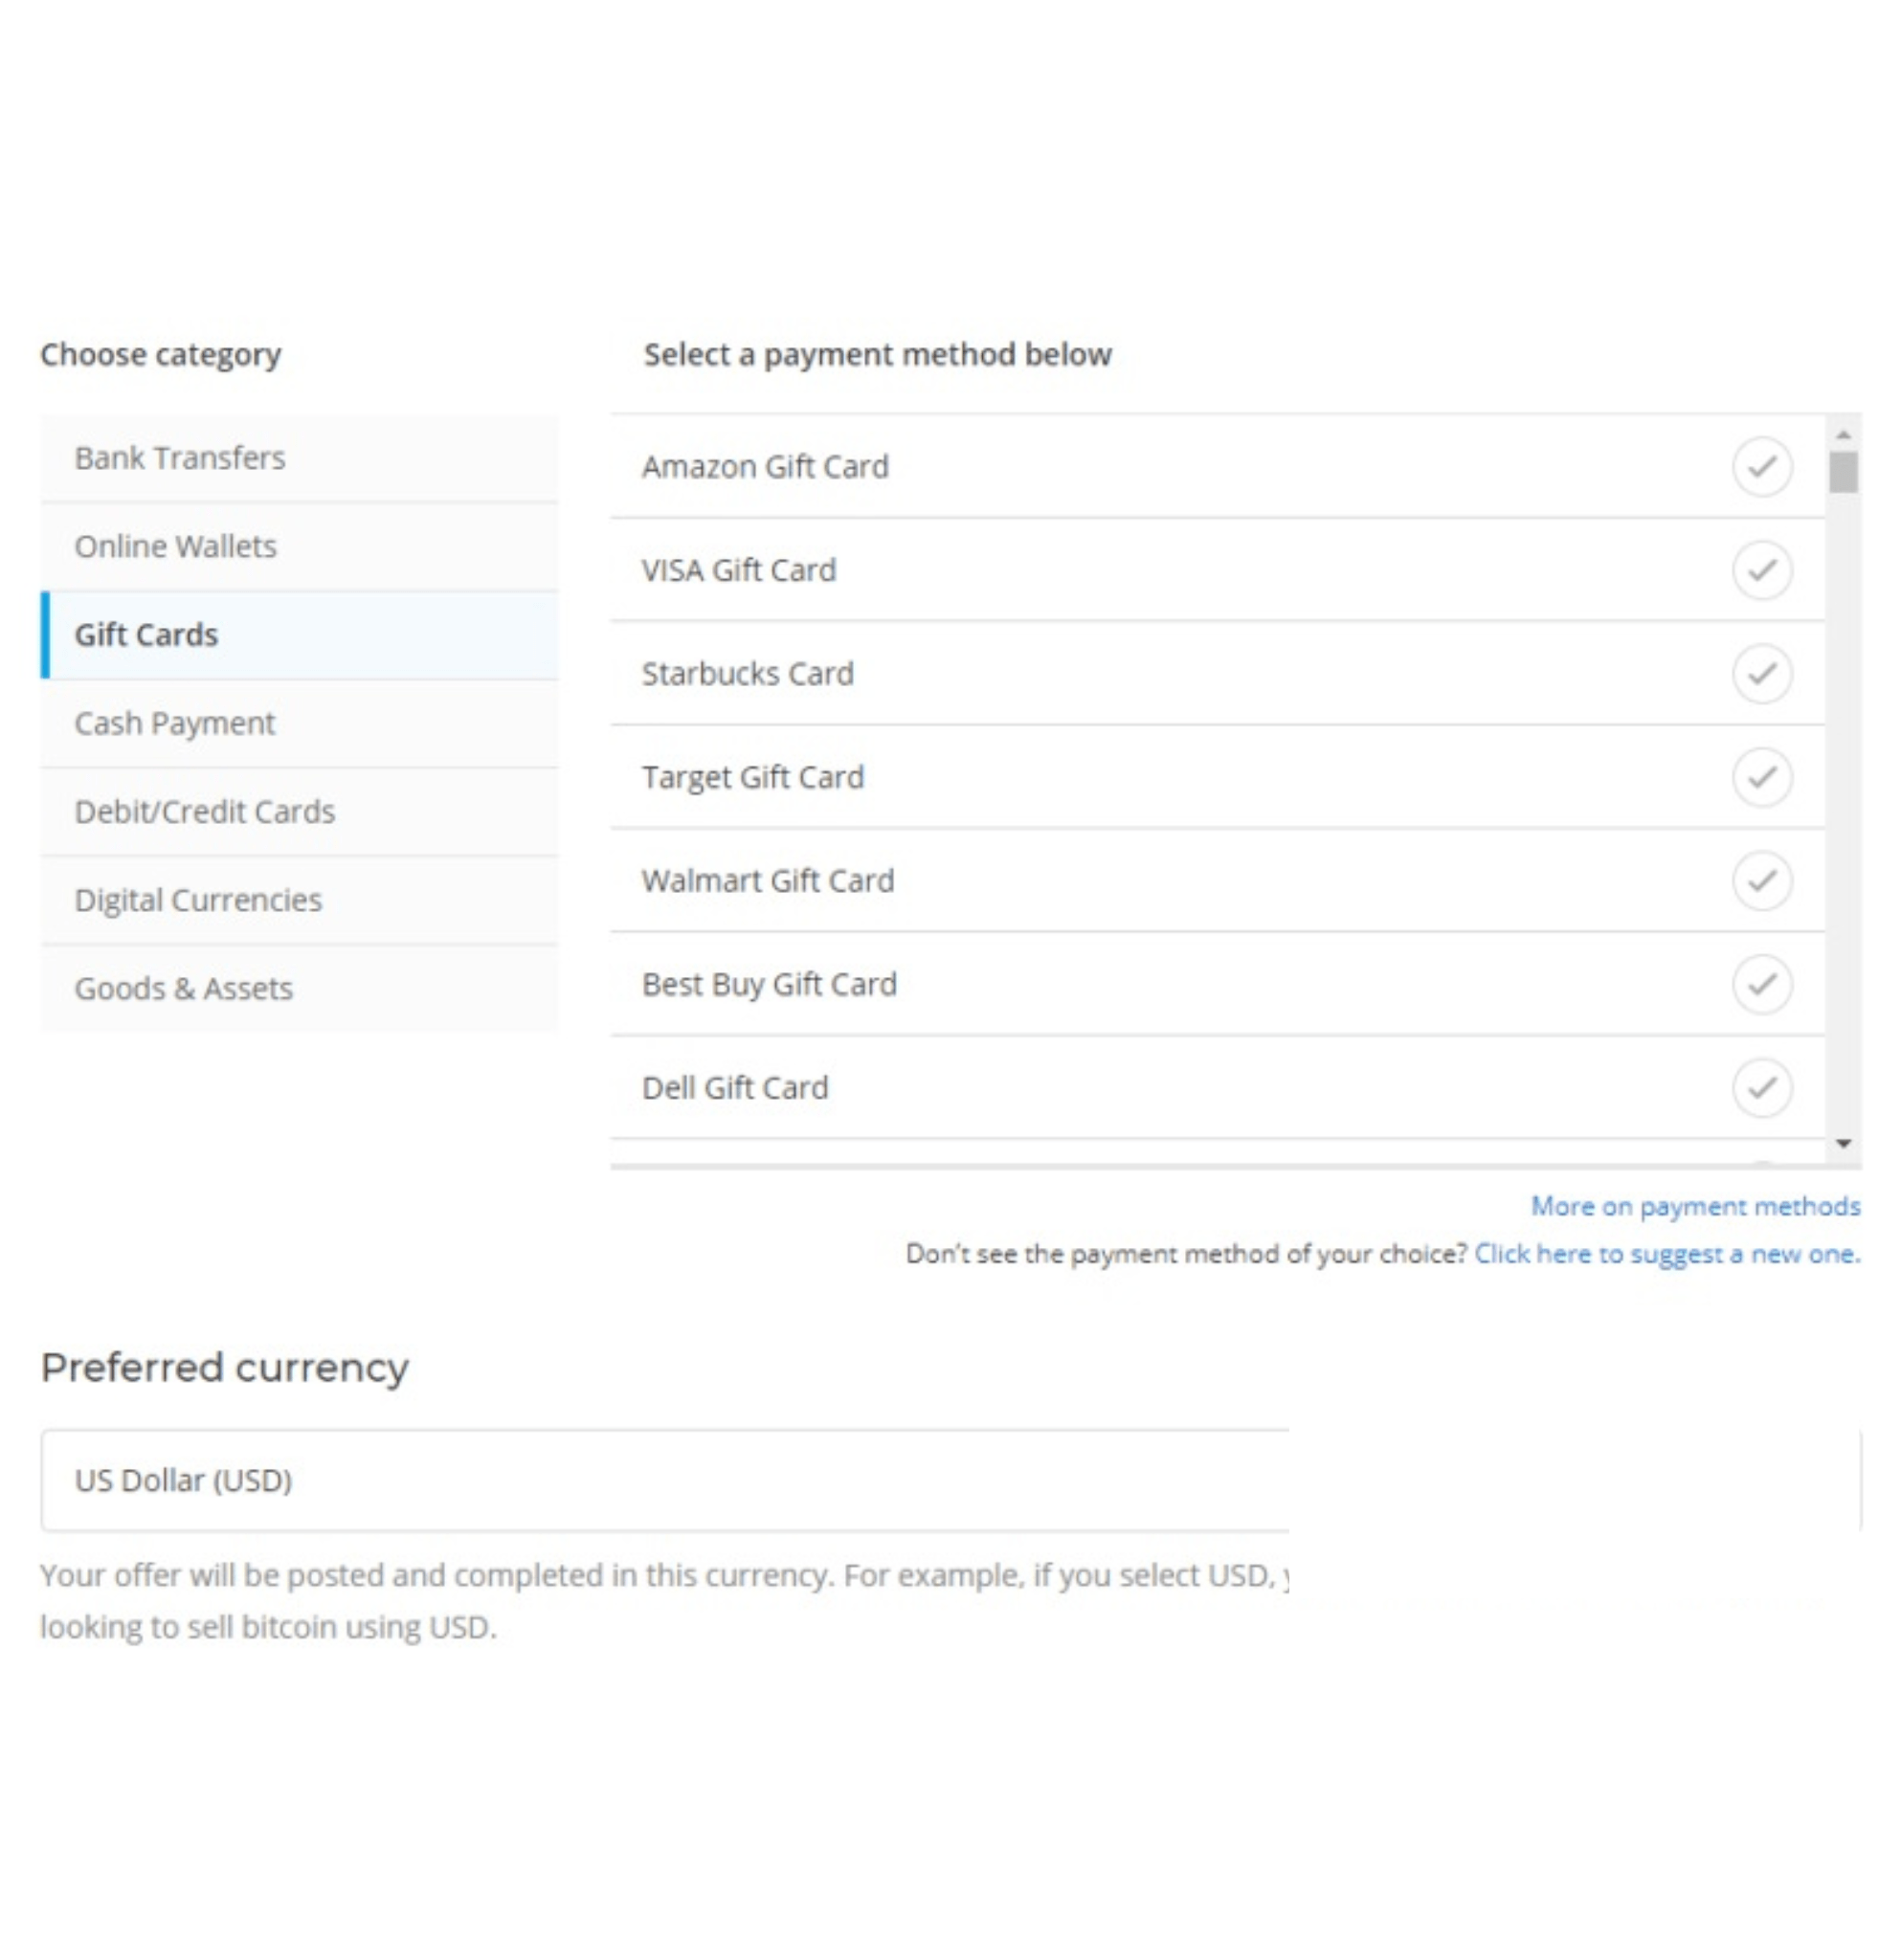Open the More on payment methods link

click(x=1695, y=1206)
